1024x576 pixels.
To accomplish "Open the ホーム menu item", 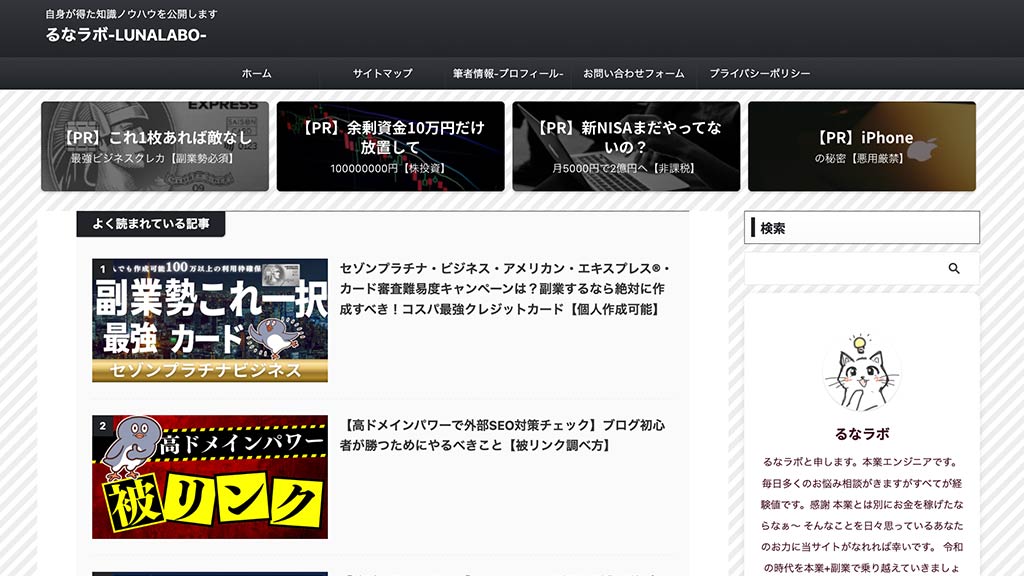I will (256, 74).
